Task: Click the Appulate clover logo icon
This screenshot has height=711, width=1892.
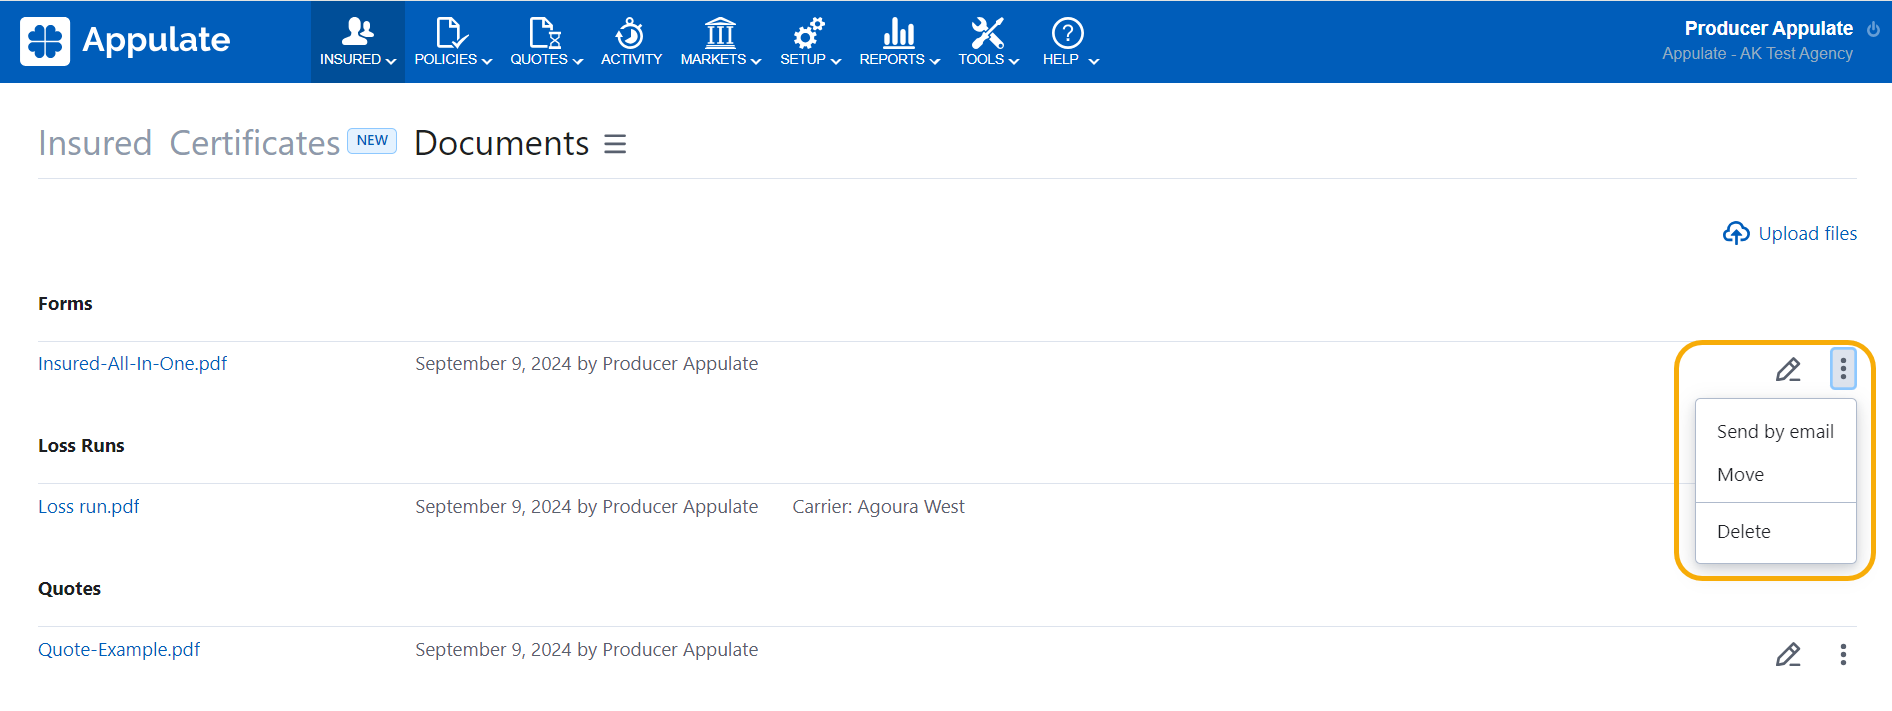Action: click(x=45, y=41)
